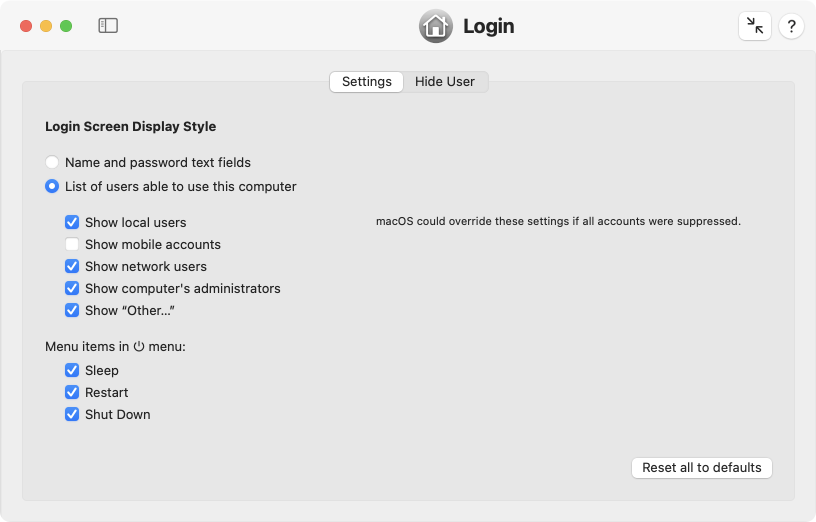816x522 pixels.
Task: Switch to the Settings tab
Action: [x=366, y=82]
